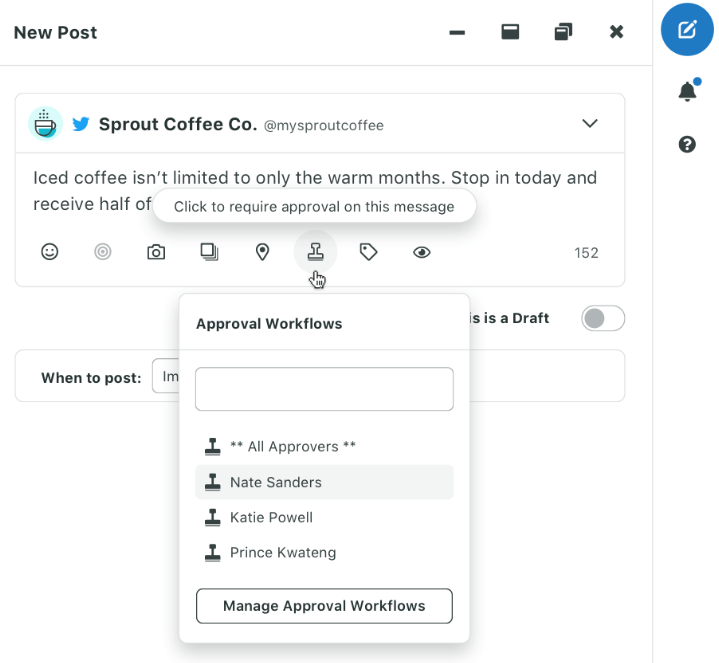The image size is (719, 663).
Task: Open the help question mark icon
Action: [x=687, y=145]
